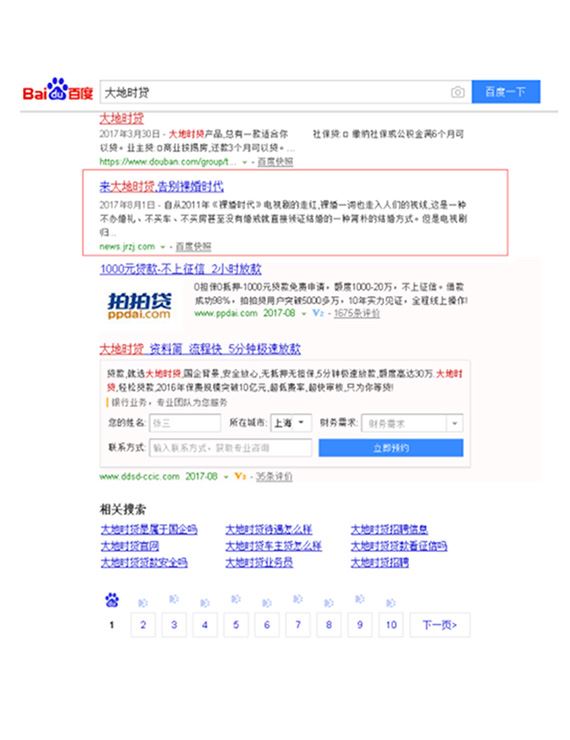The image size is (570, 740).
Task: Expand the arrow beside the douban.com URL
Action: (x=244, y=162)
